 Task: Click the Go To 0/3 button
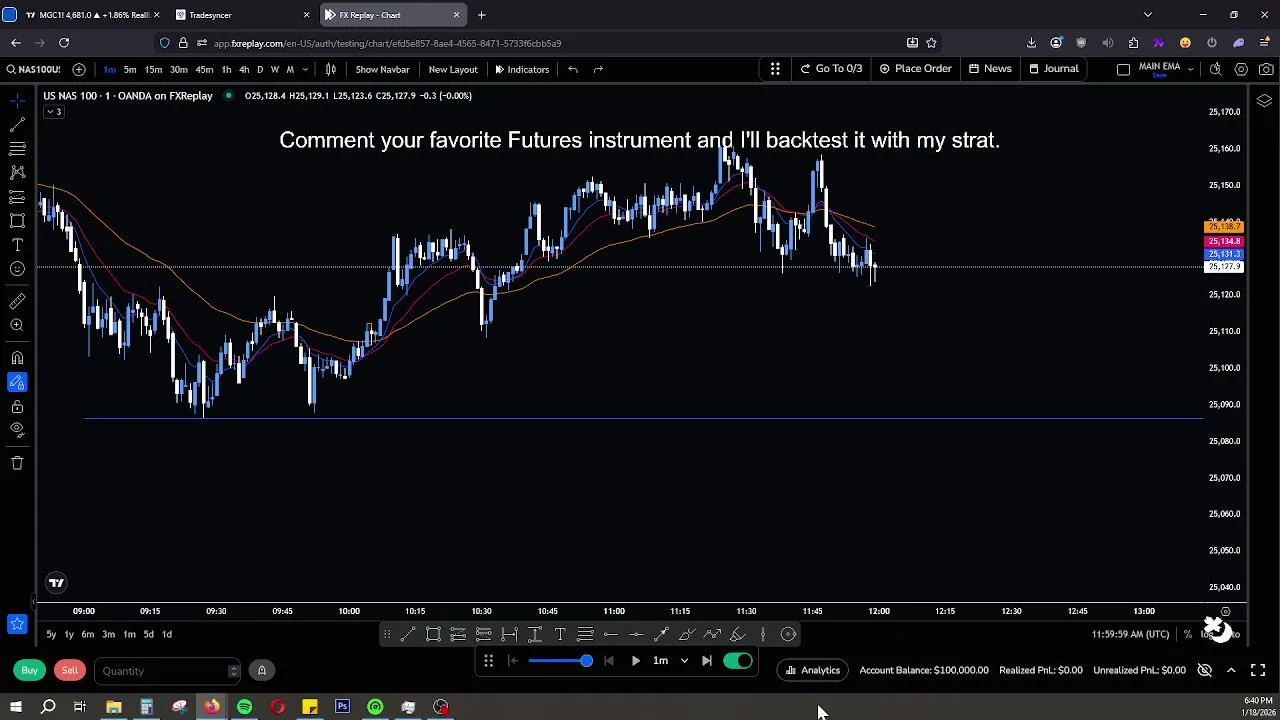[831, 68]
